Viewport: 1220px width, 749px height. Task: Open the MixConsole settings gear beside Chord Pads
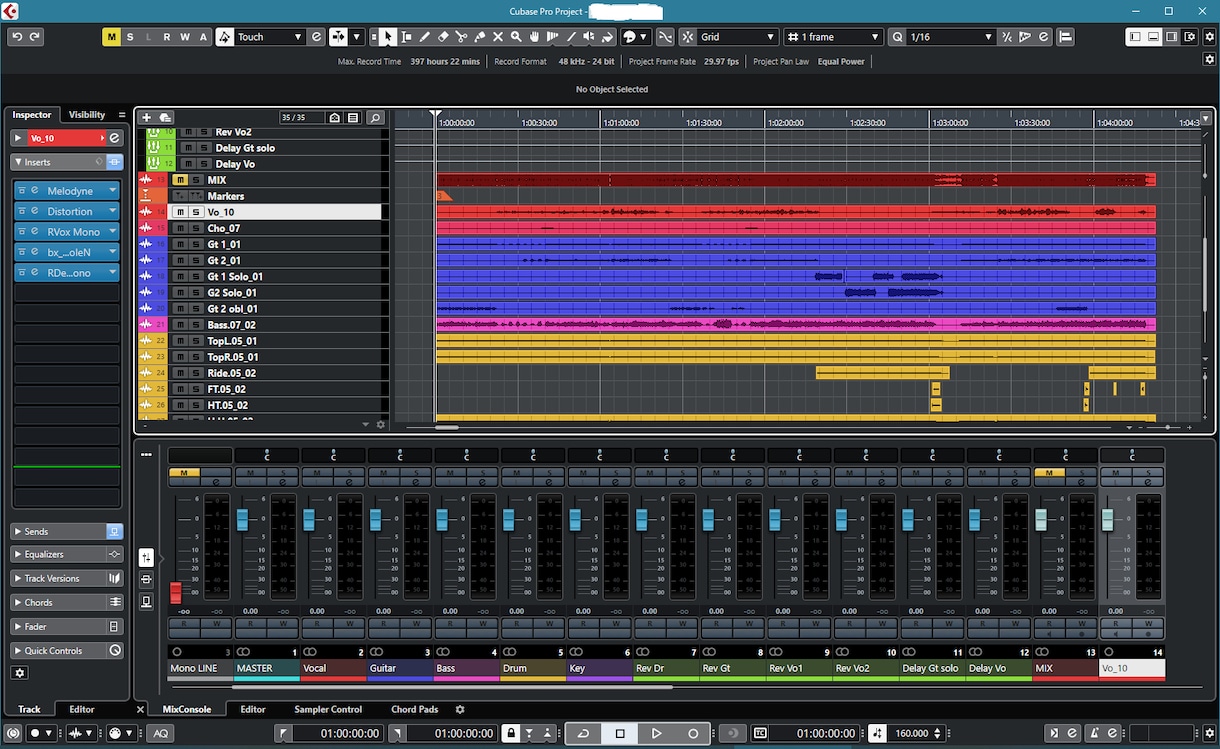(460, 710)
